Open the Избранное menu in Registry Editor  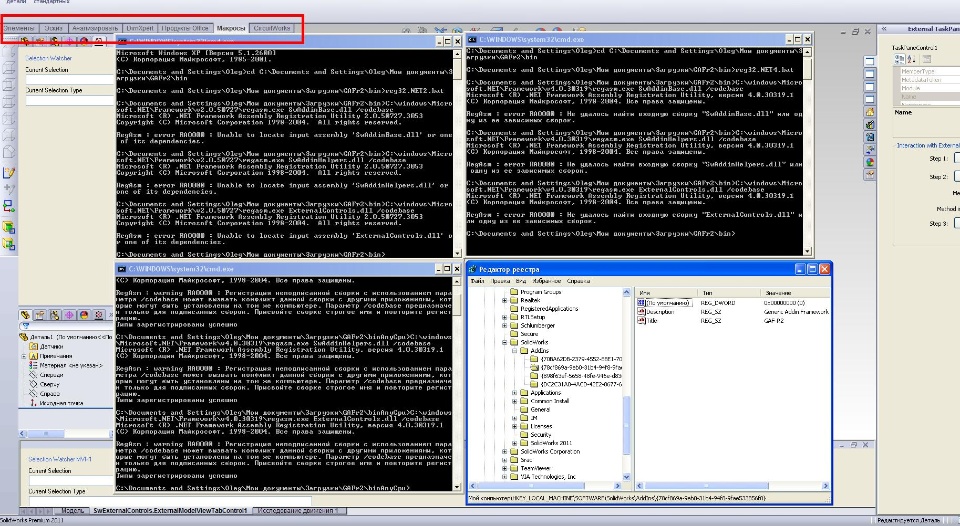coord(546,281)
